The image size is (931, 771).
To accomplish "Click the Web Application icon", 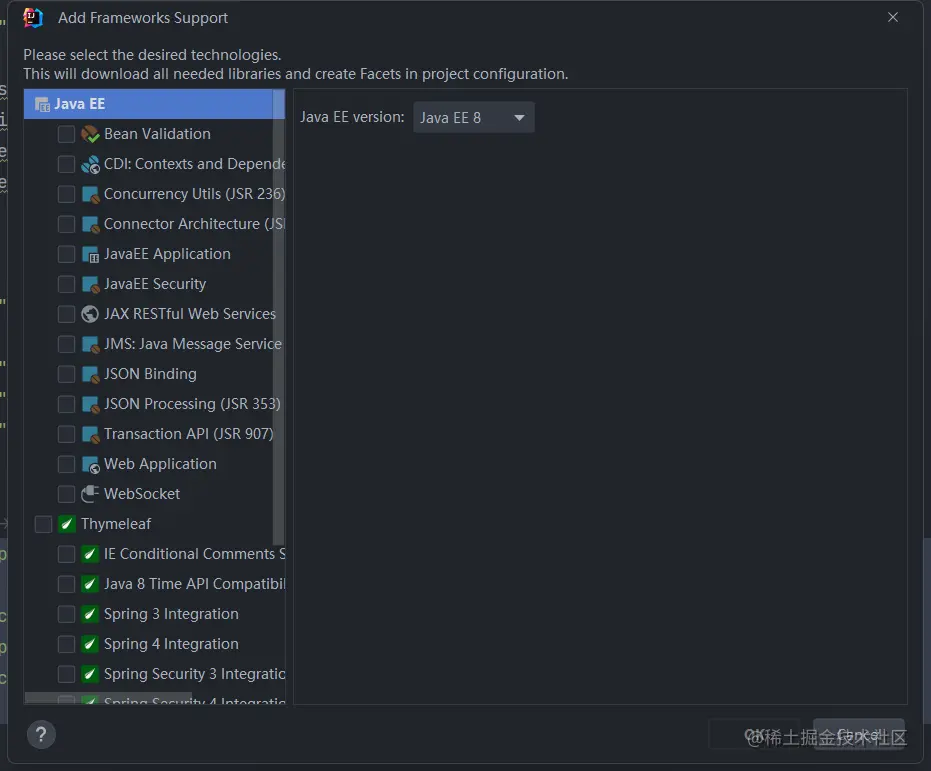I will pos(90,464).
